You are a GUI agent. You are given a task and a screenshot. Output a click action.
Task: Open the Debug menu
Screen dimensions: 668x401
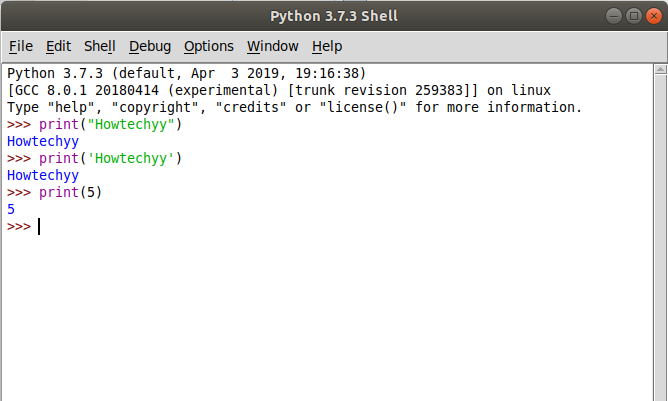pyautogui.click(x=150, y=46)
